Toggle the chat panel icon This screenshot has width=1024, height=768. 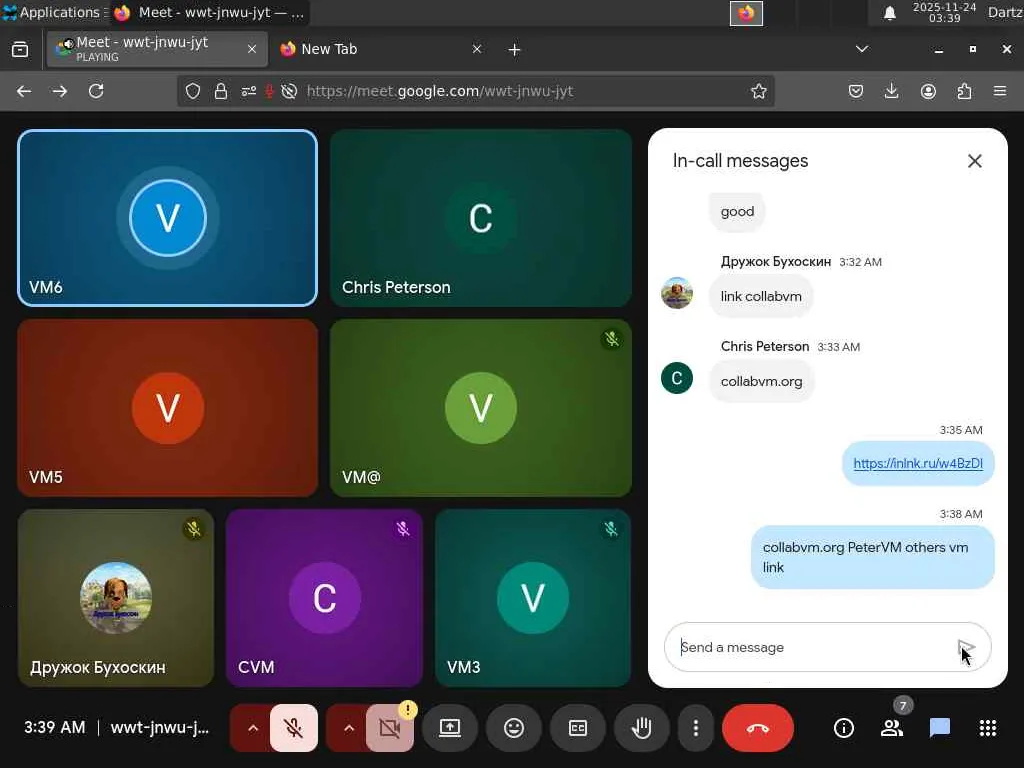[940, 728]
